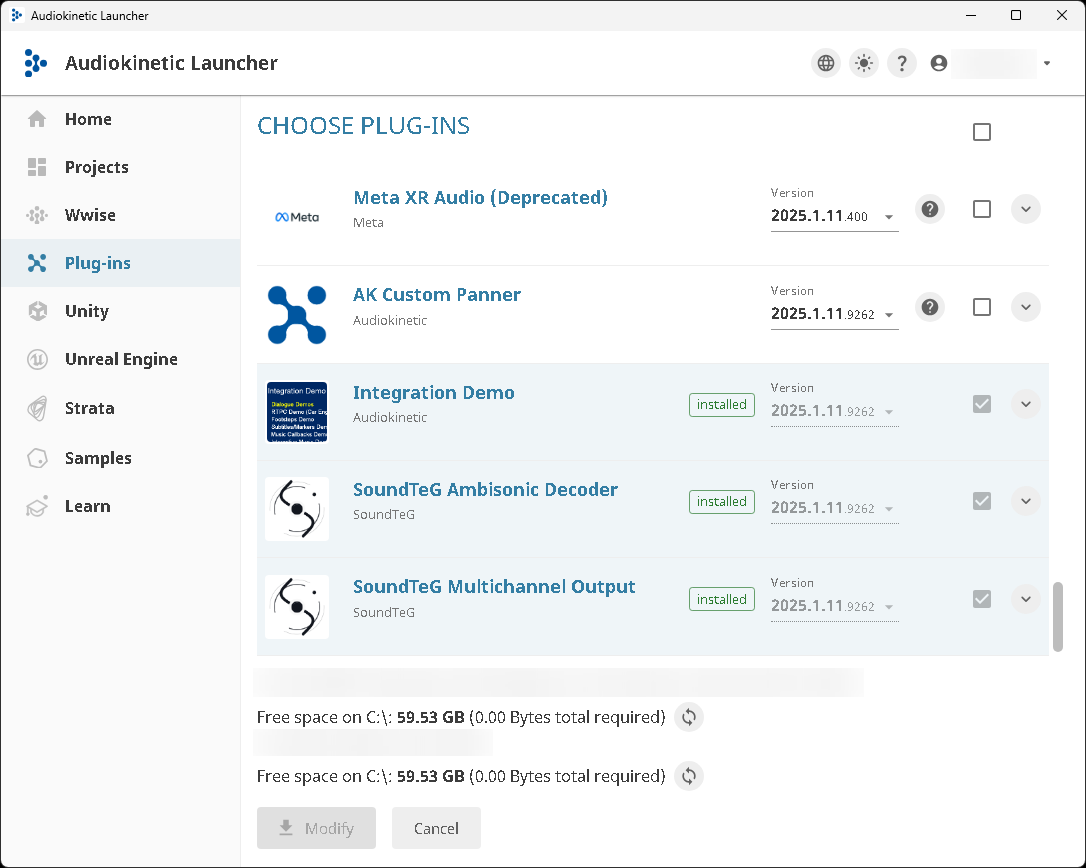1086x868 pixels.
Task: Expand the AK Custom Panner details chevron
Action: (1026, 306)
